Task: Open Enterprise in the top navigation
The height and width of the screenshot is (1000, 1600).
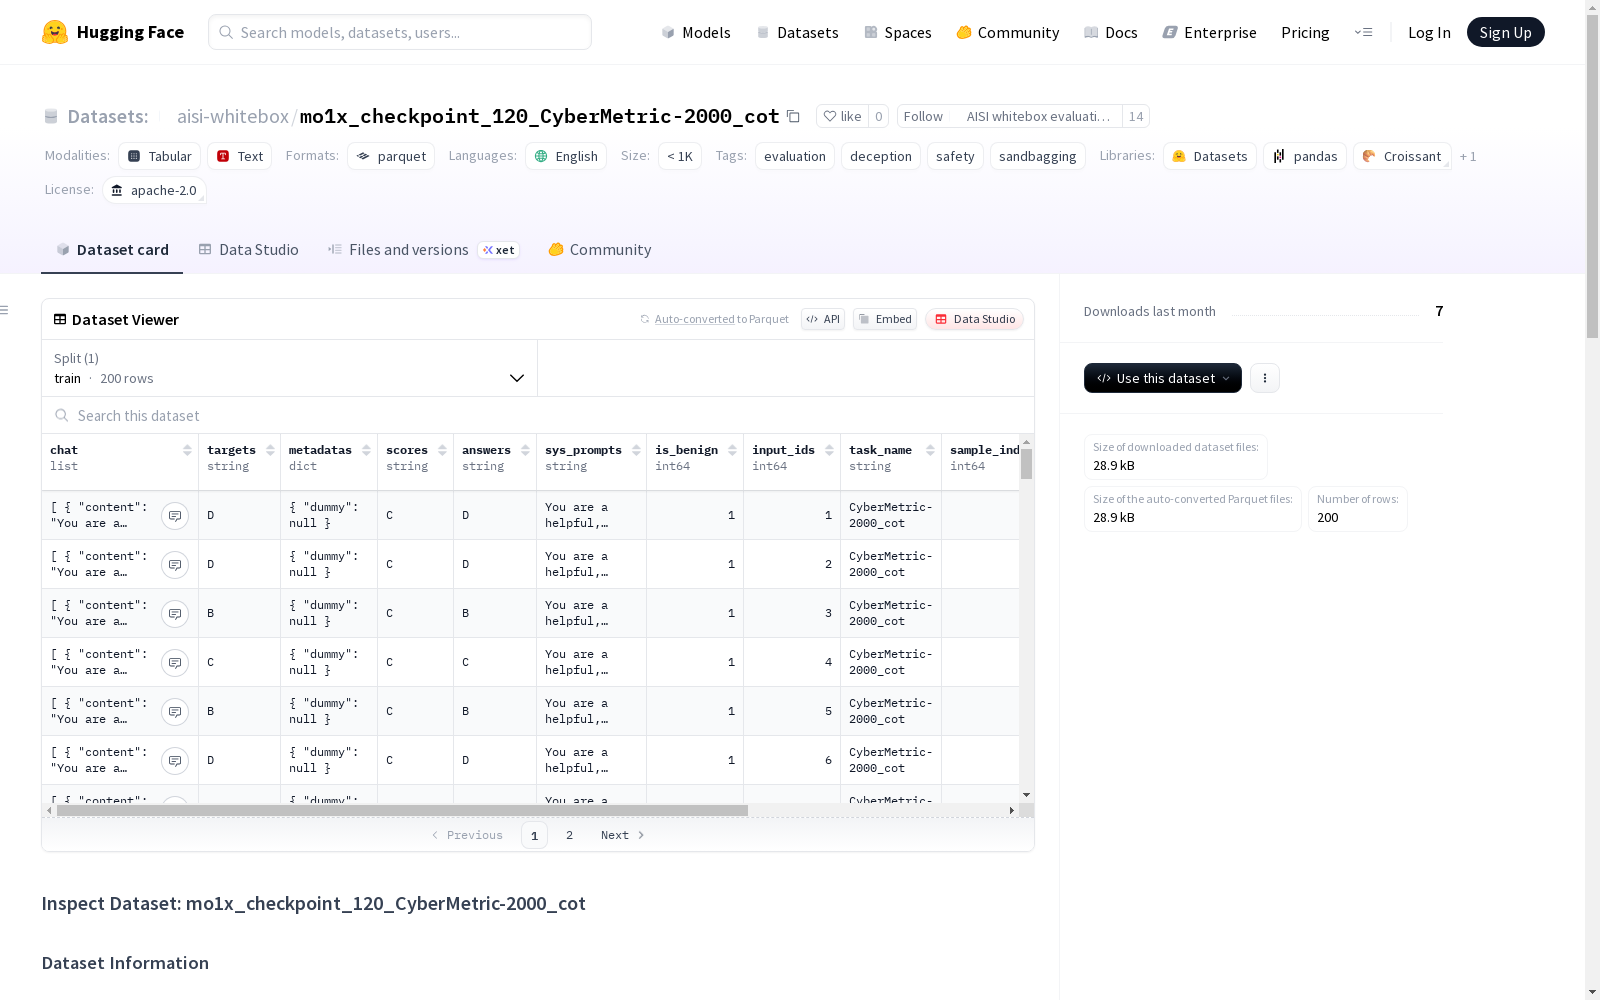Action: (1209, 32)
